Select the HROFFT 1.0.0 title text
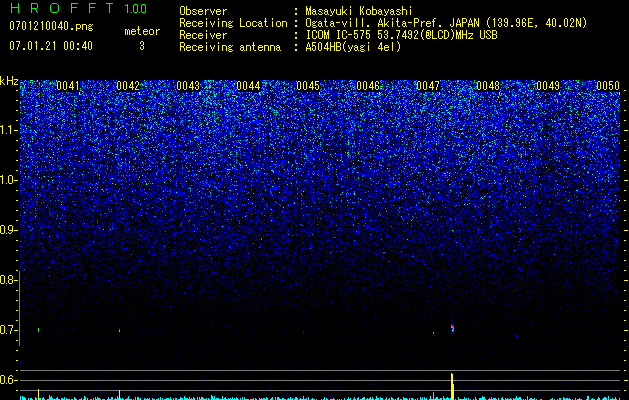The height and width of the screenshot is (400, 629). point(78,8)
